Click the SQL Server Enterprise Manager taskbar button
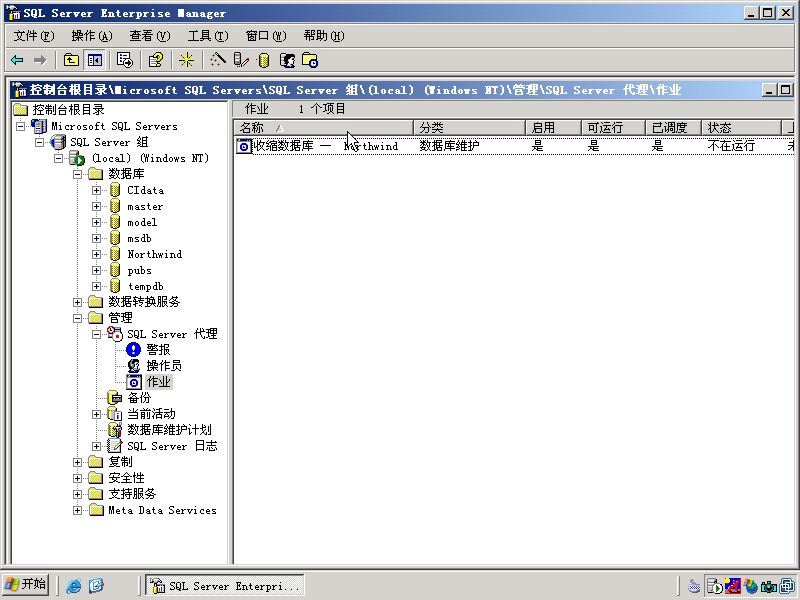The image size is (800, 600). pyautogui.click(x=225, y=585)
